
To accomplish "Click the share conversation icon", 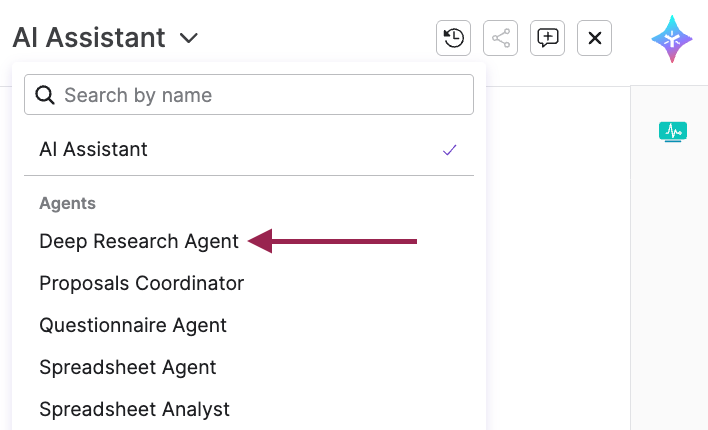I will [x=501, y=38].
